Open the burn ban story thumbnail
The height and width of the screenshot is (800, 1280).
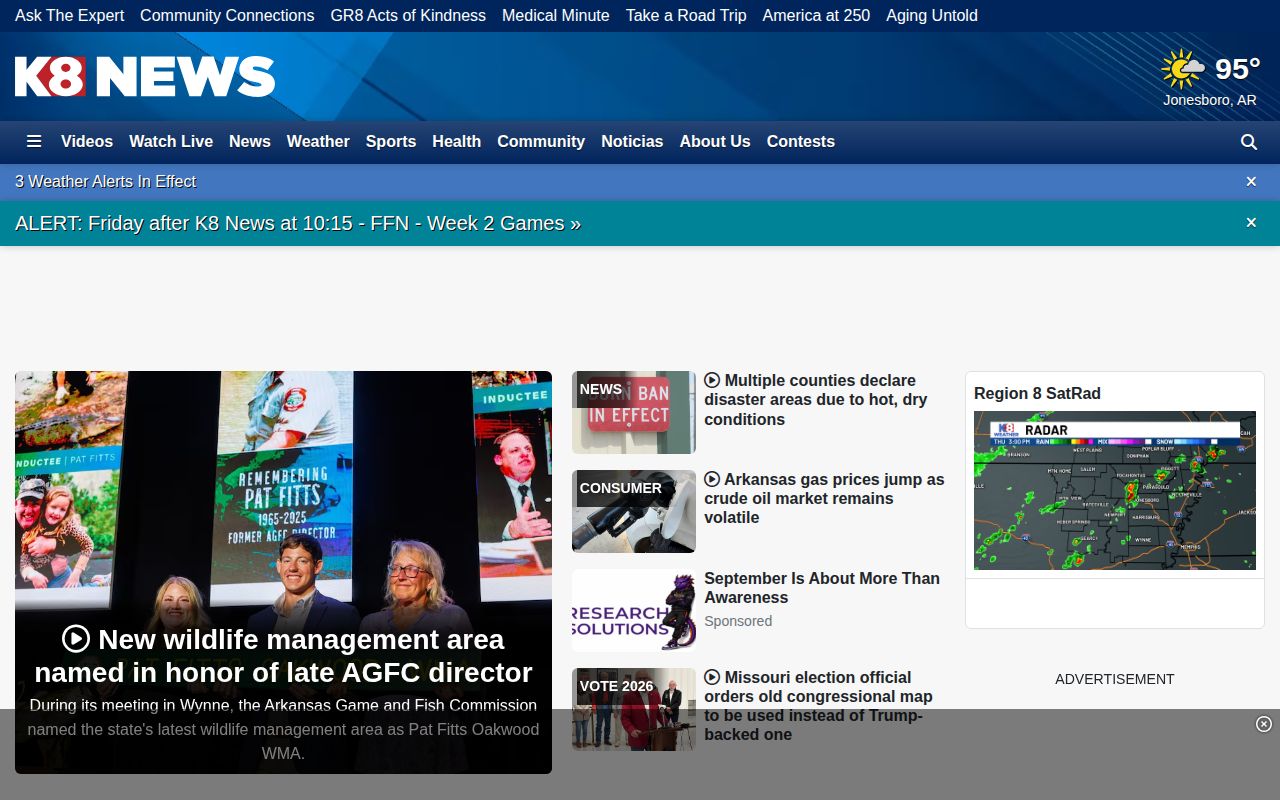(634, 412)
